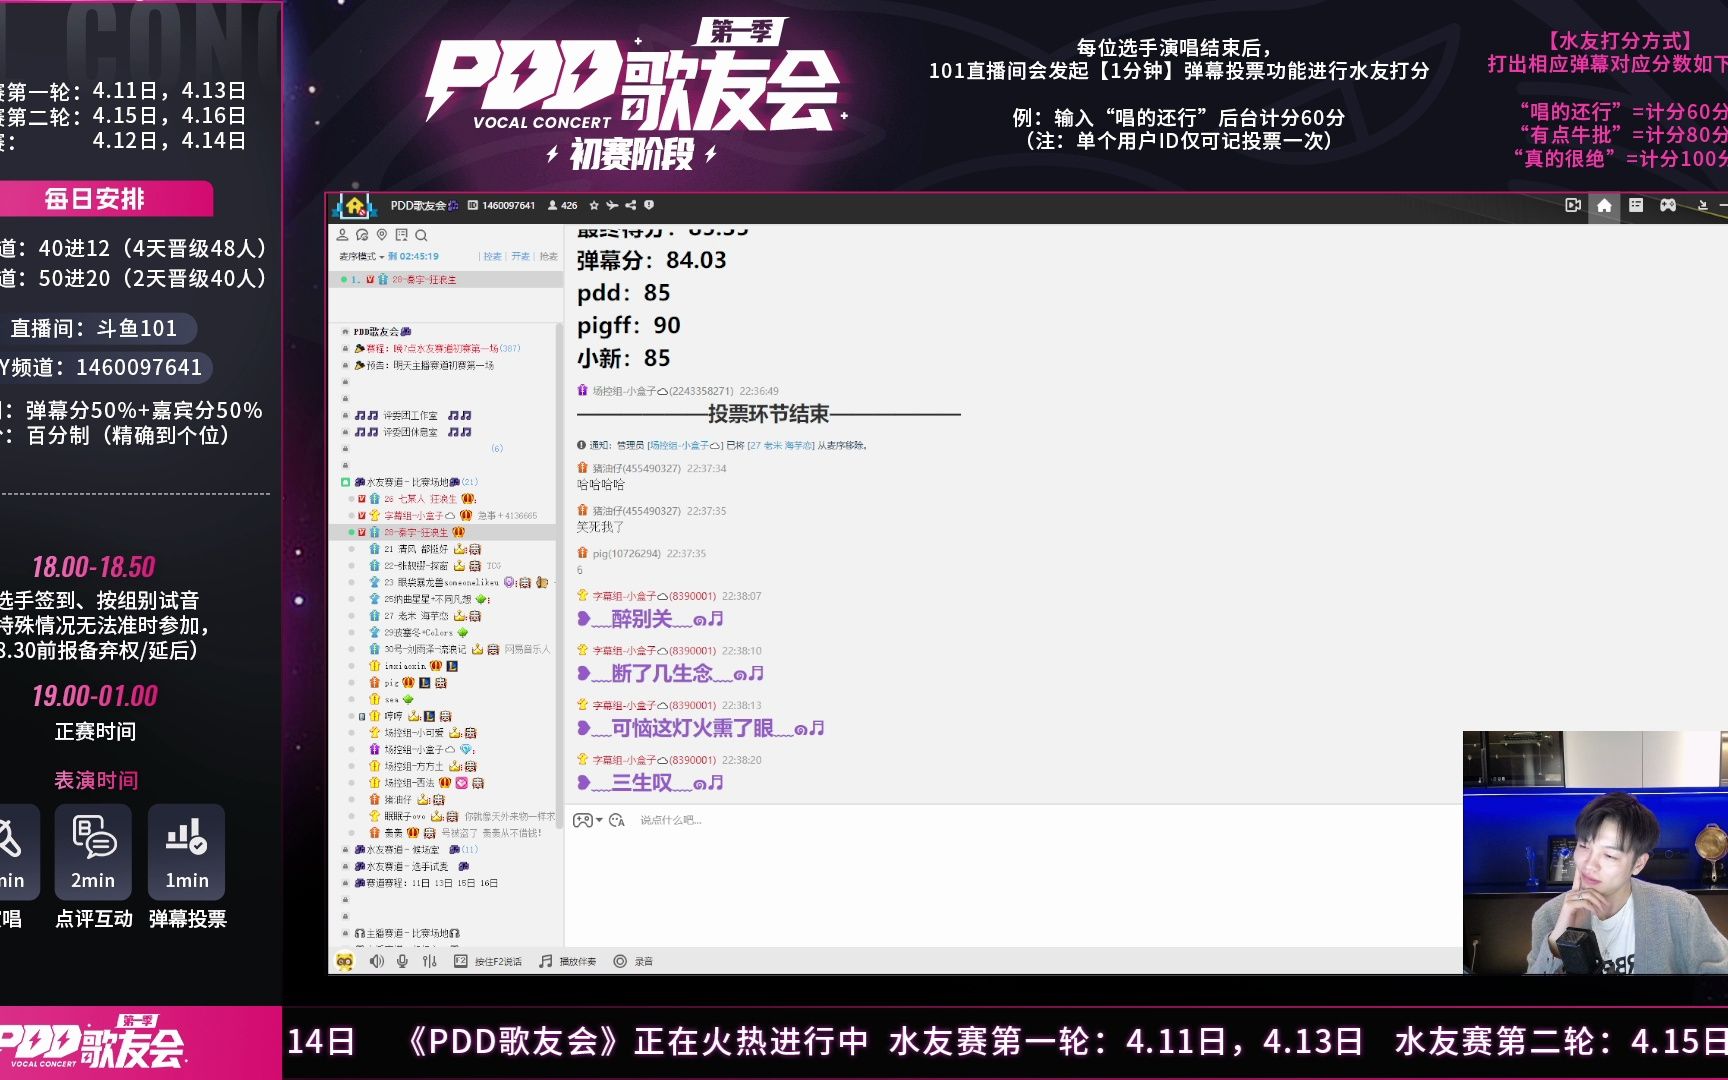
Task: Click the 控麦 link
Action: (x=492, y=256)
